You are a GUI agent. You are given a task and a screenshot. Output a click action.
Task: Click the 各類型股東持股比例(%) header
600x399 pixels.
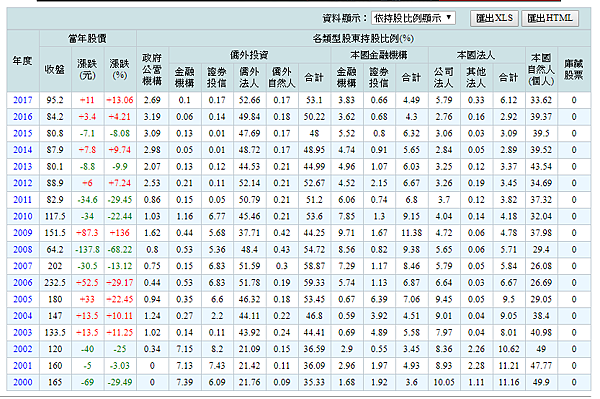(x=363, y=39)
